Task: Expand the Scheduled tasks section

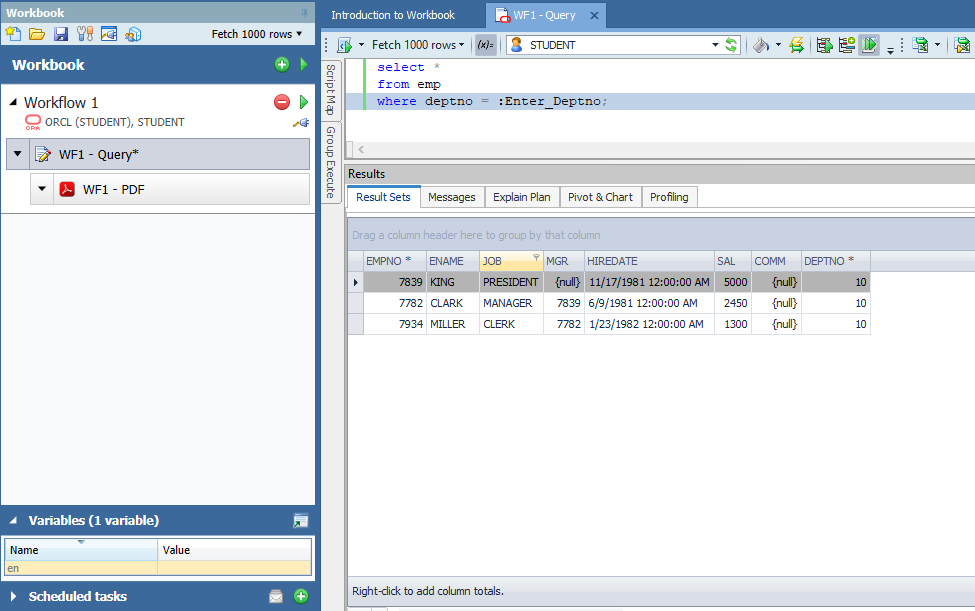Action: (13, 596)
